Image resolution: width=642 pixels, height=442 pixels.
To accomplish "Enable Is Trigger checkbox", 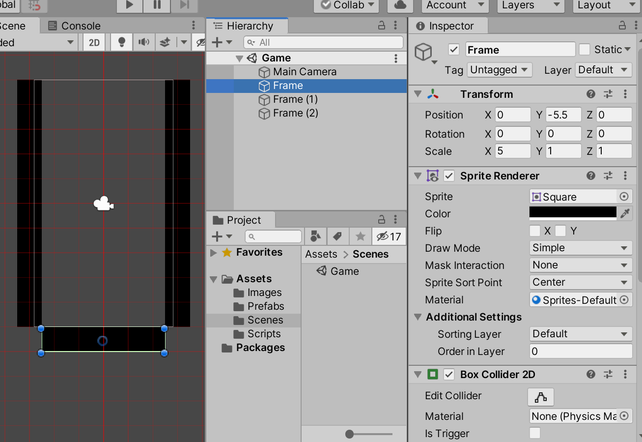I will 535,433.
